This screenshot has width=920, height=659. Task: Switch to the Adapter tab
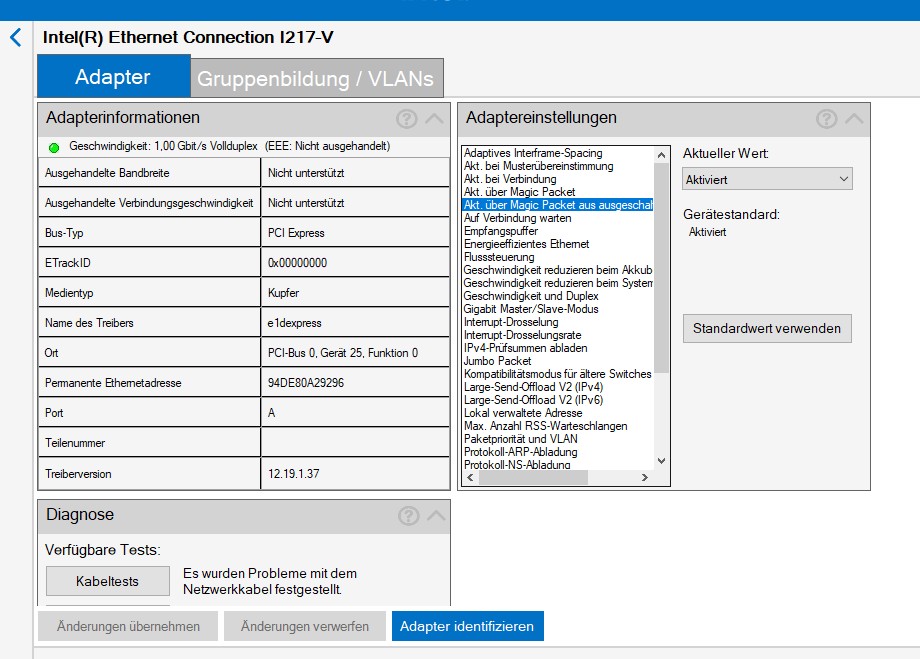114,77
